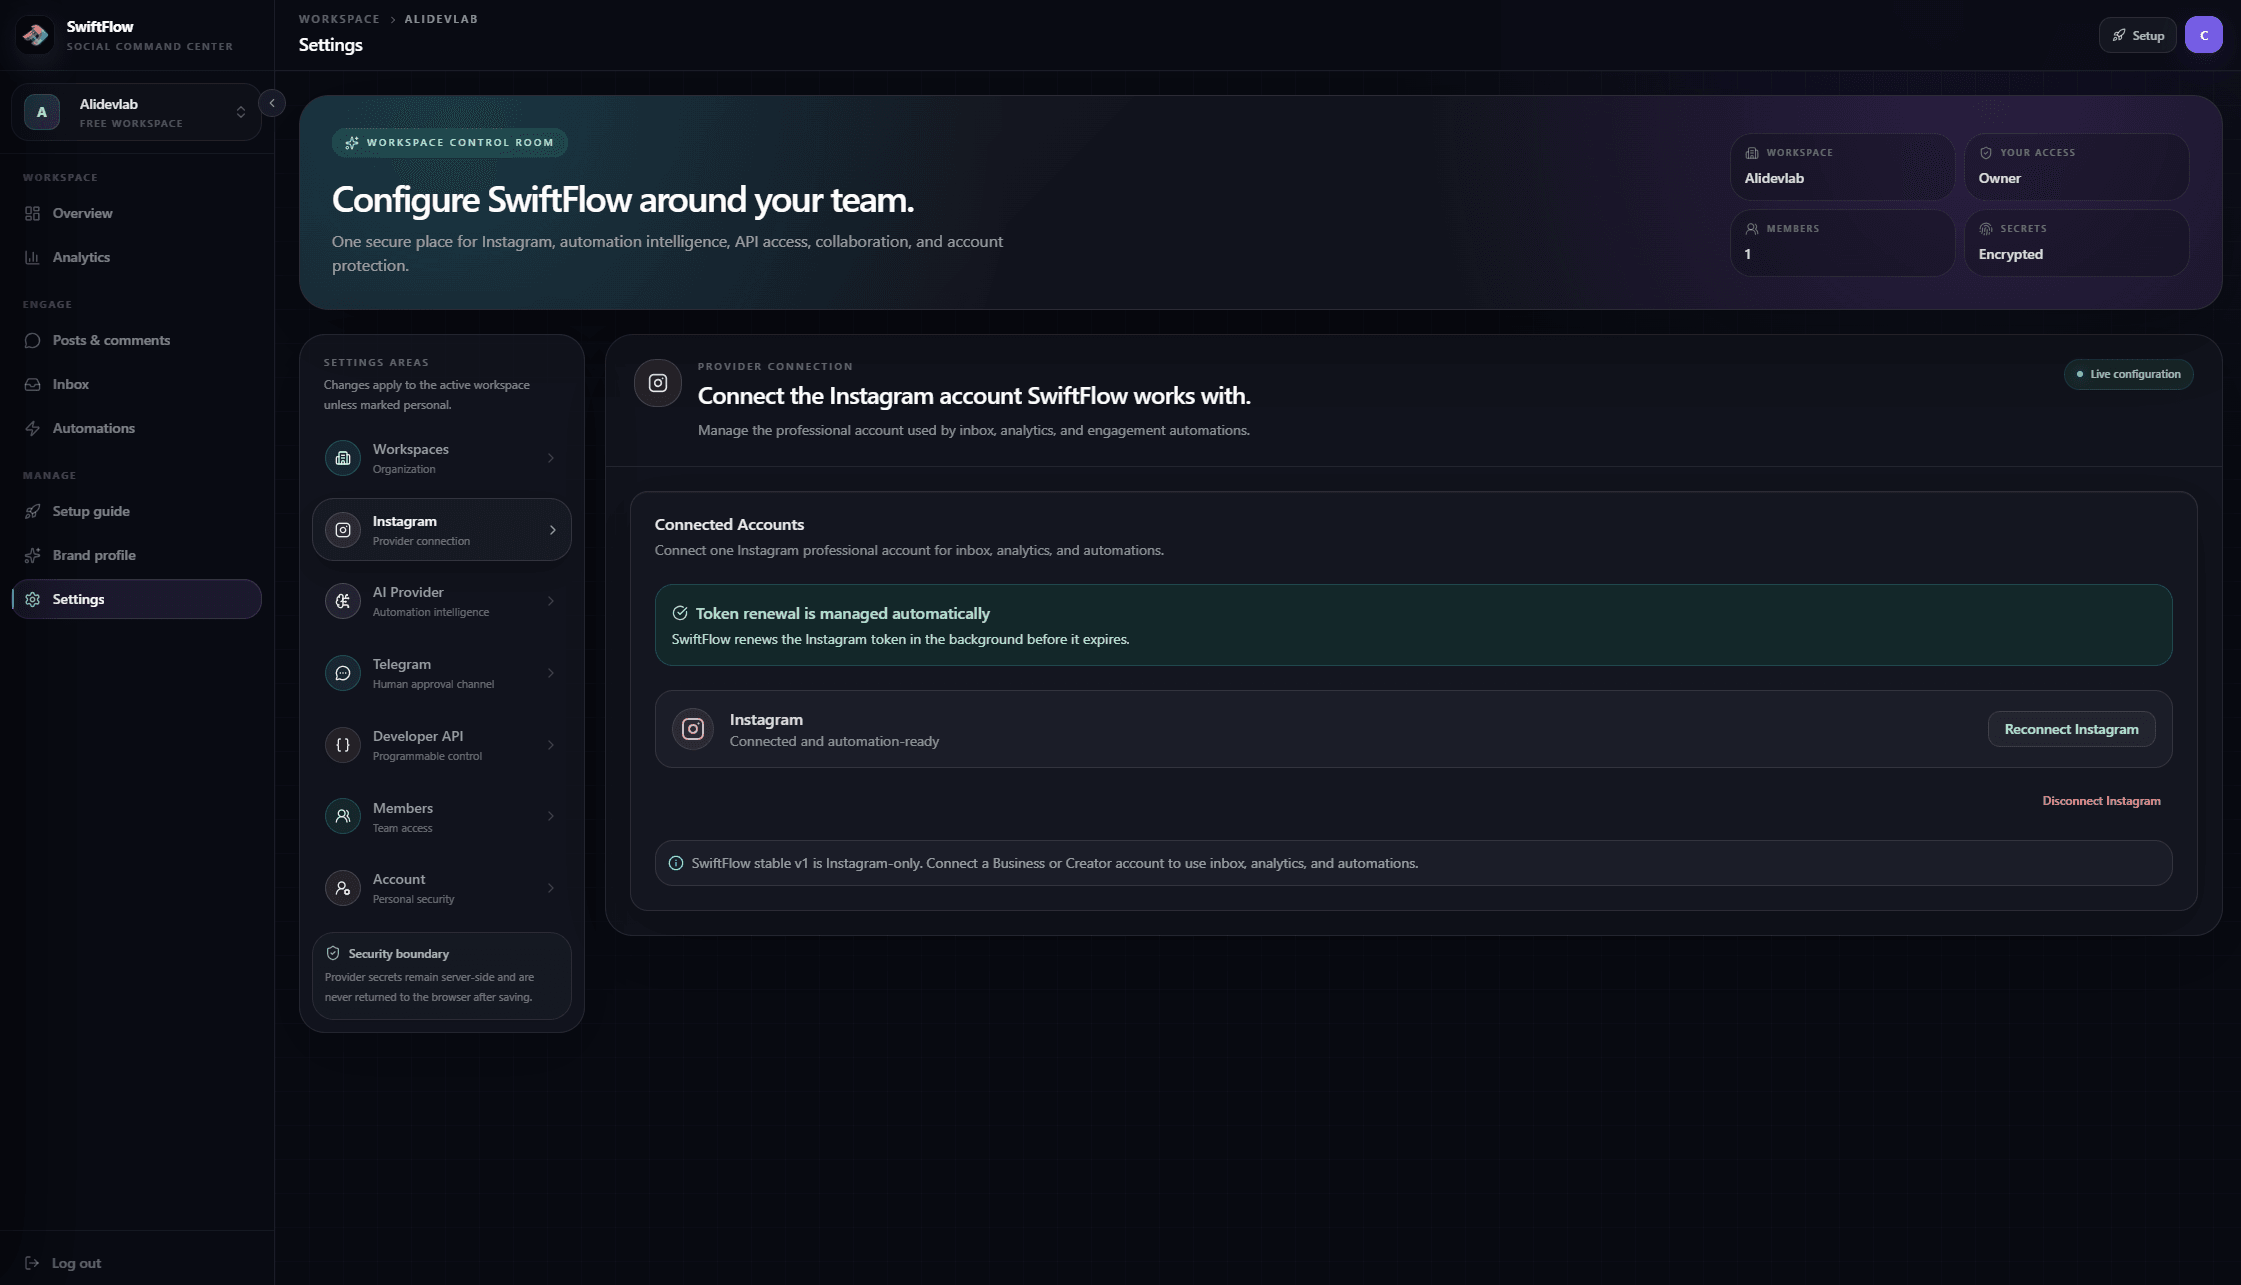This screenshot has width=2241, height=1285.
Task: Click the Token renewal is managed automatically text
Action: coord(843,613)
